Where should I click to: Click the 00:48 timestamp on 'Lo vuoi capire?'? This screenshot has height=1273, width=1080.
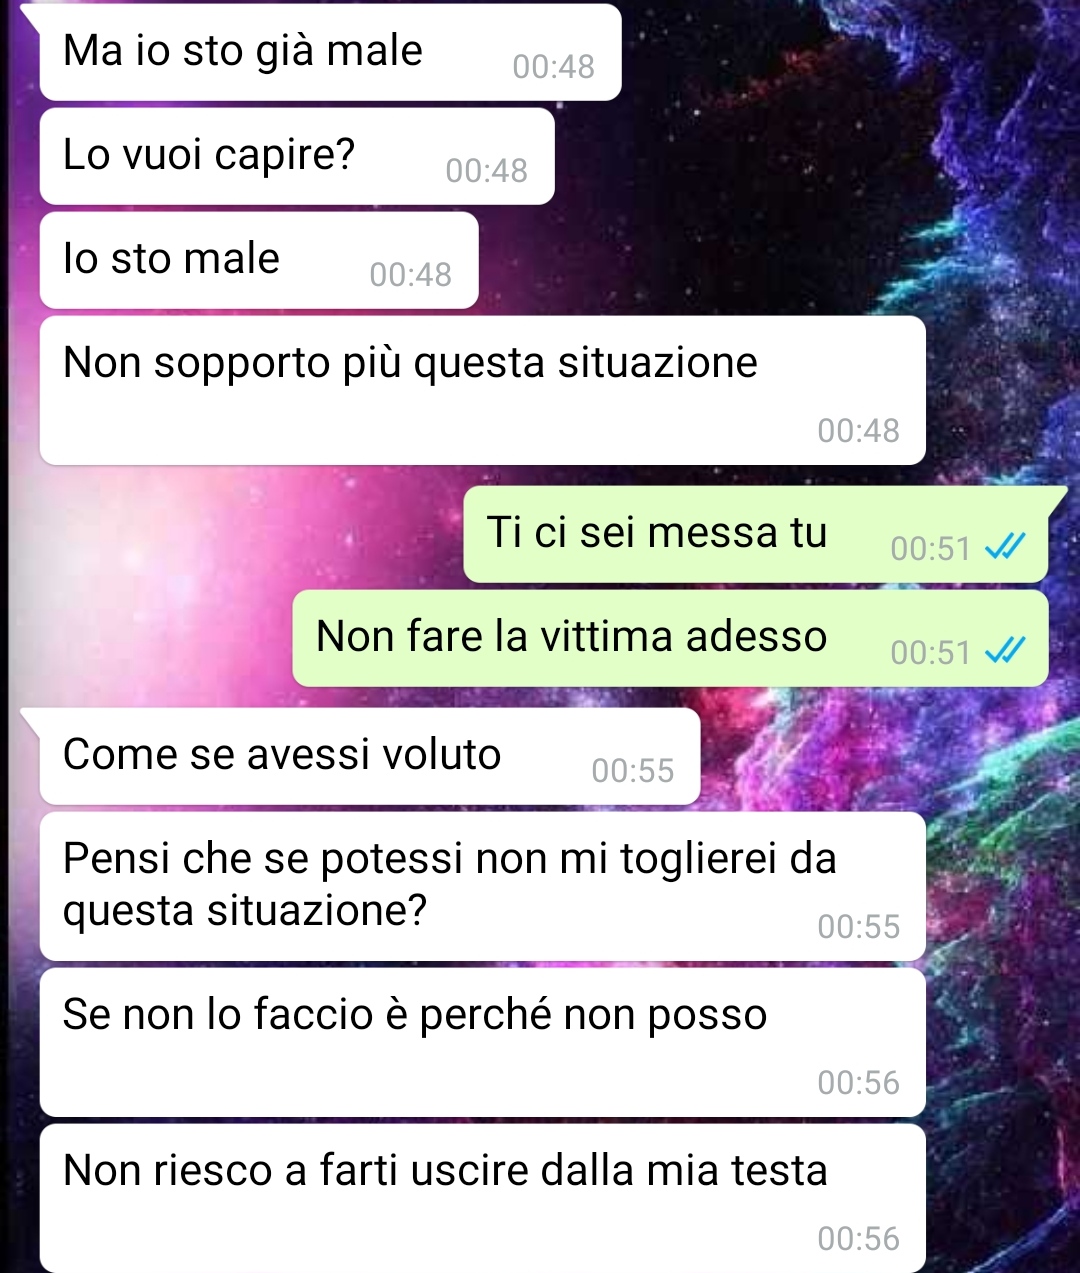[487, 171]
